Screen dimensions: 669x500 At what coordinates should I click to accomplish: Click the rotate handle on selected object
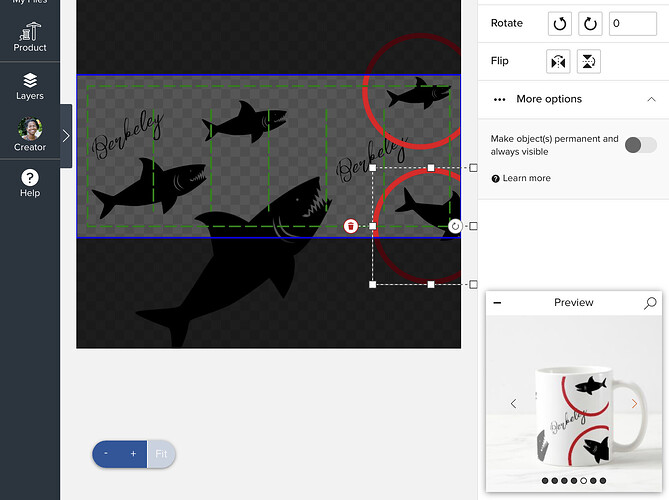455,226
